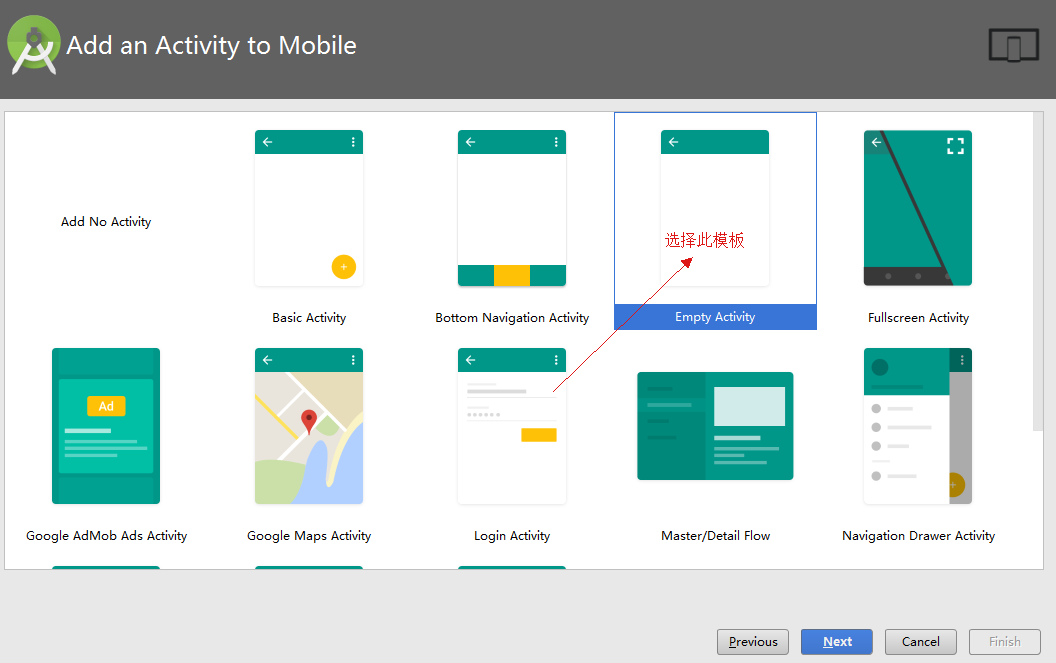
Task: Click the highlighted Empty Activity label
Action: tap(715, 317)
